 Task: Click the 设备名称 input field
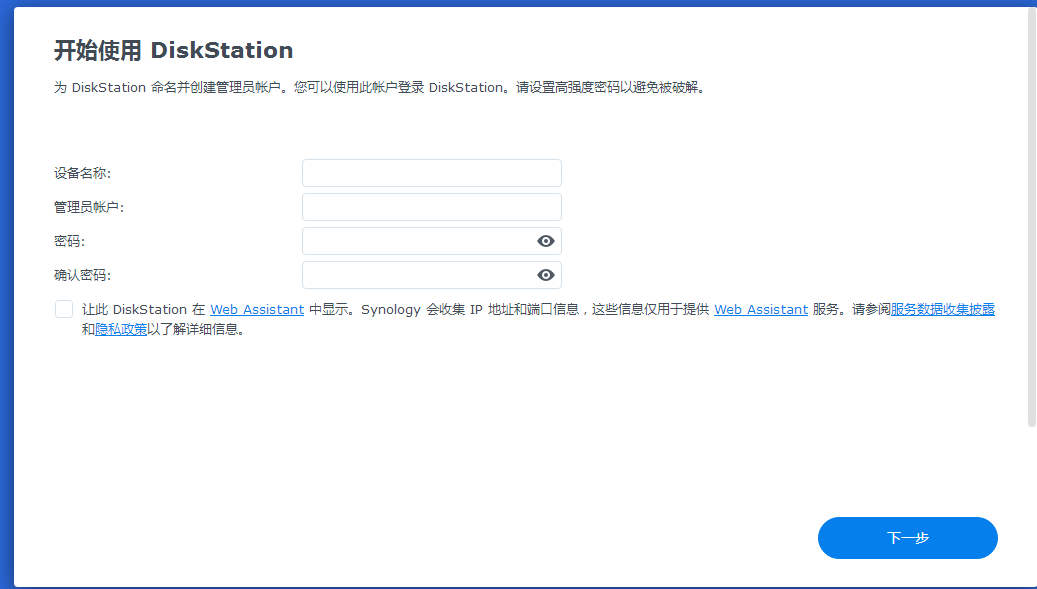coord(432,173)
